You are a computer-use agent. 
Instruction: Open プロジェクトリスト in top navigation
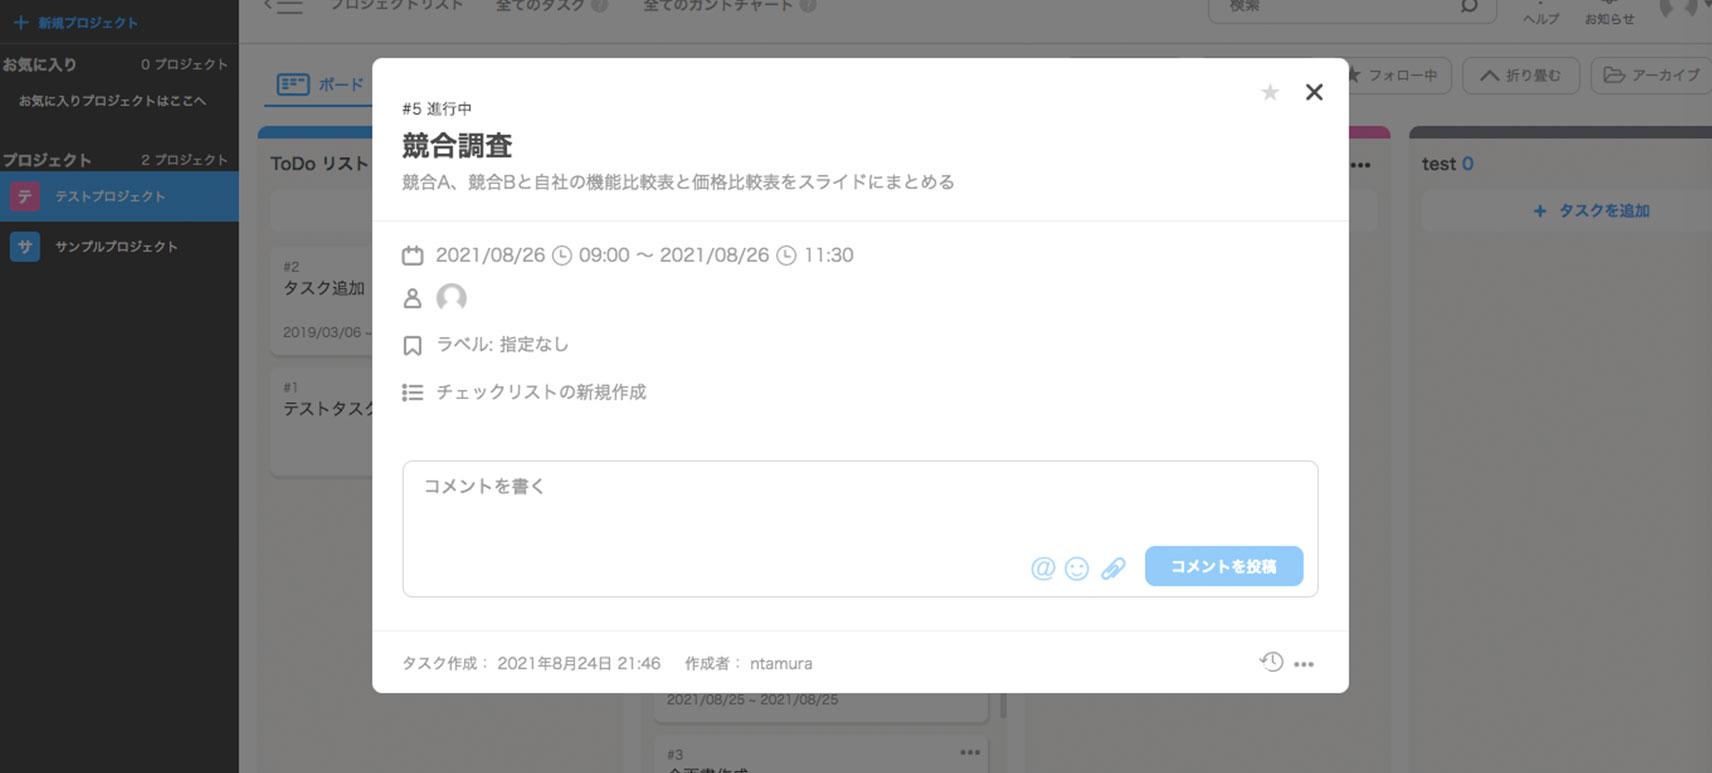398,6
